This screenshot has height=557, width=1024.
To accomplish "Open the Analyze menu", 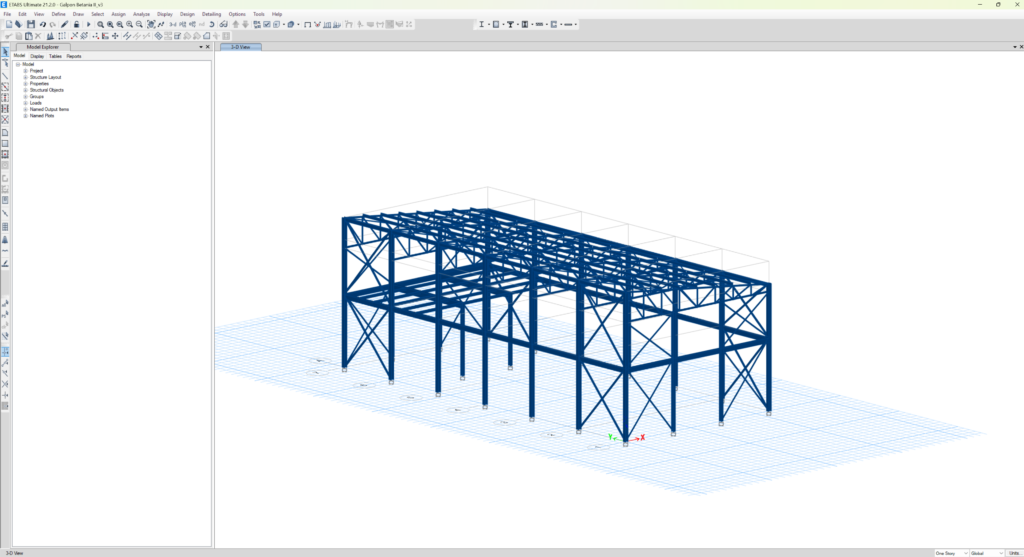I will [141, 14].
